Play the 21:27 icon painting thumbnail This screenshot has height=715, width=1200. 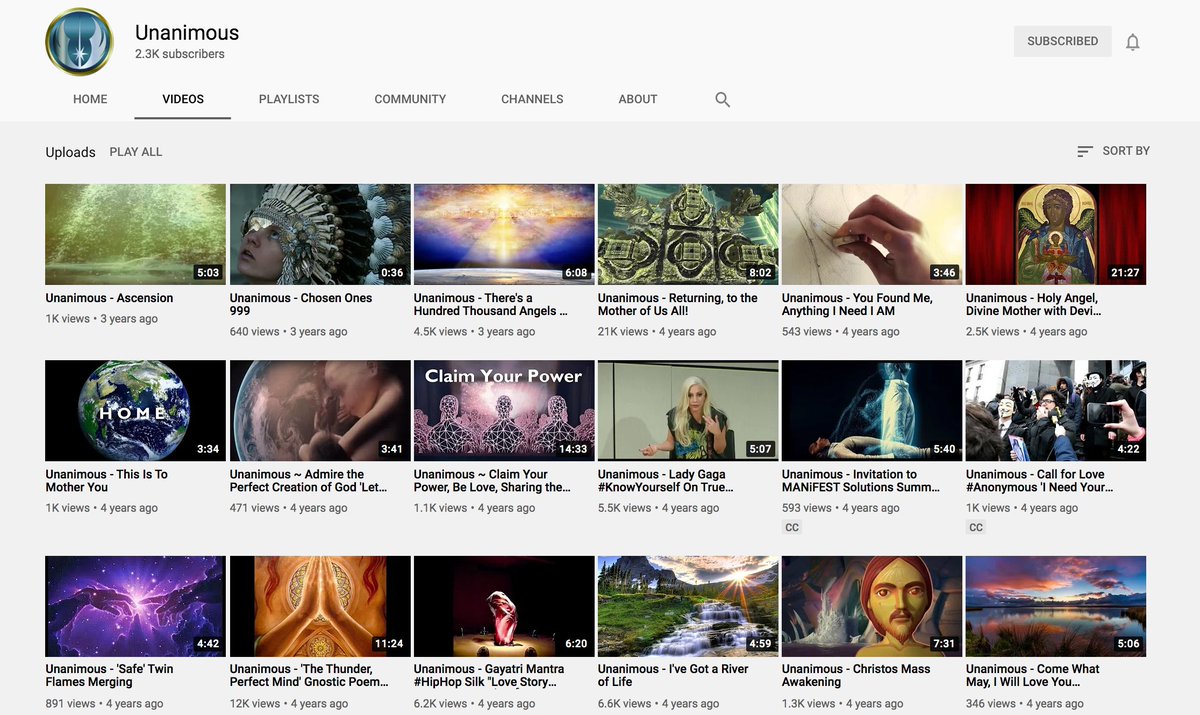(x=1056, y=234)
